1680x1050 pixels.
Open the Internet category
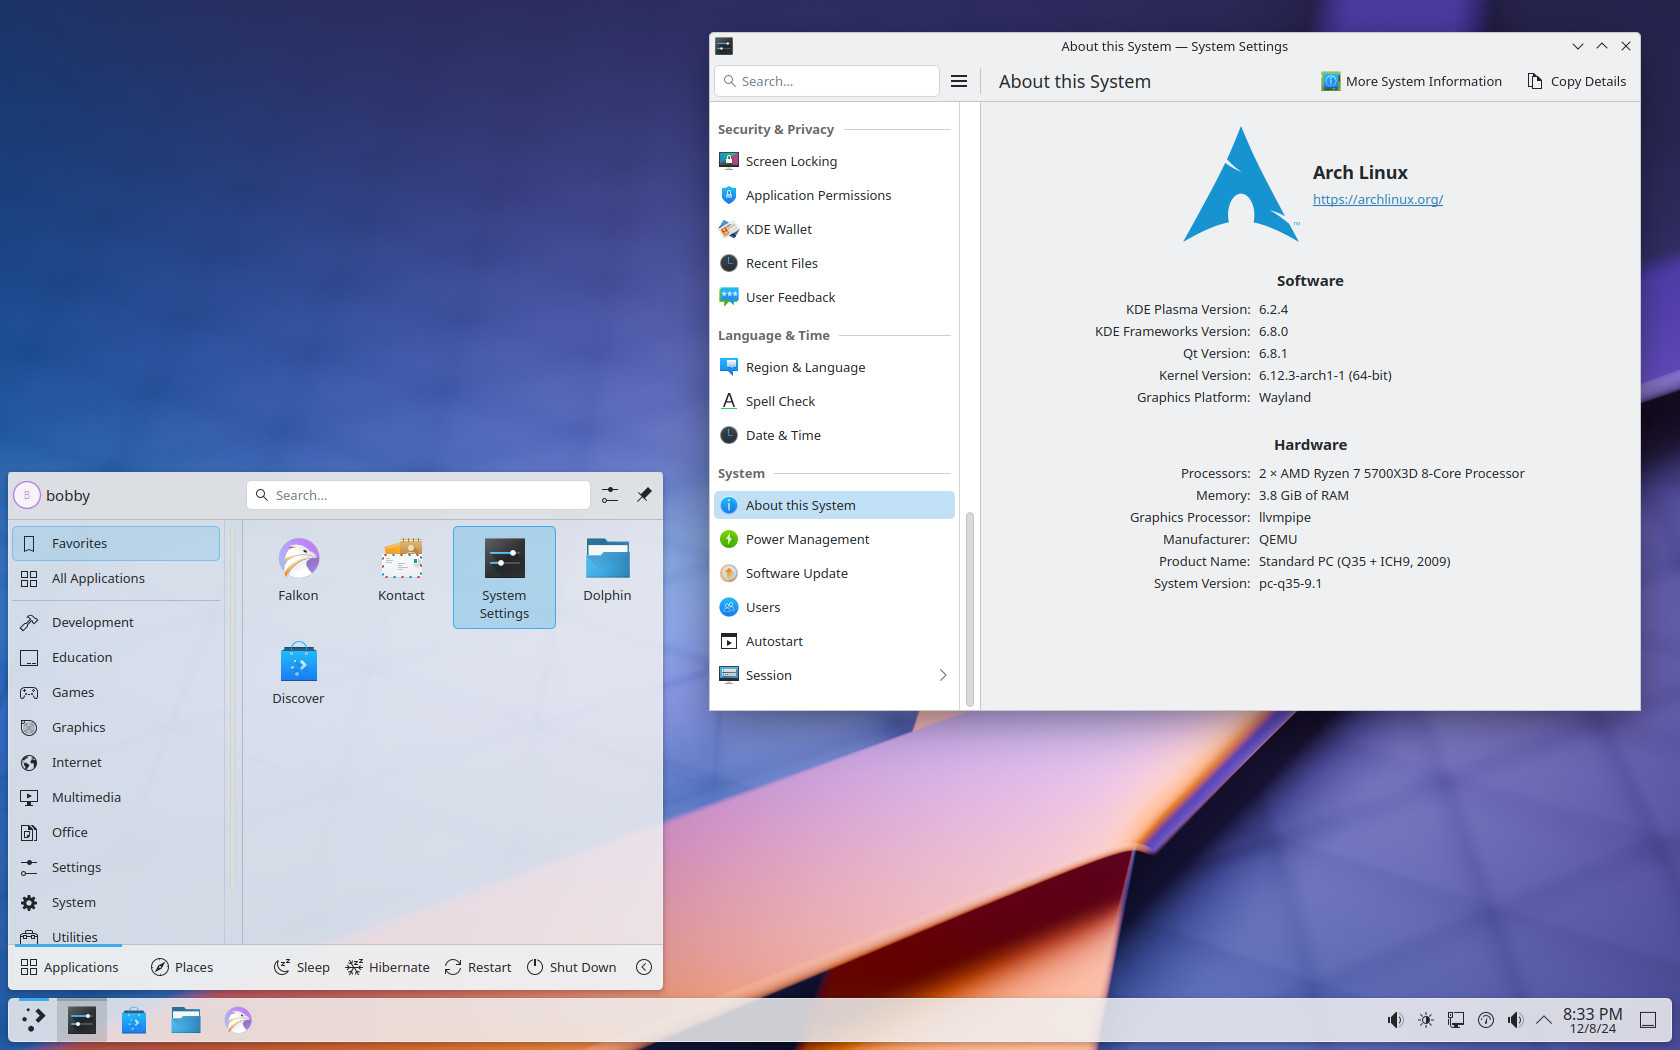click(116, 762)
